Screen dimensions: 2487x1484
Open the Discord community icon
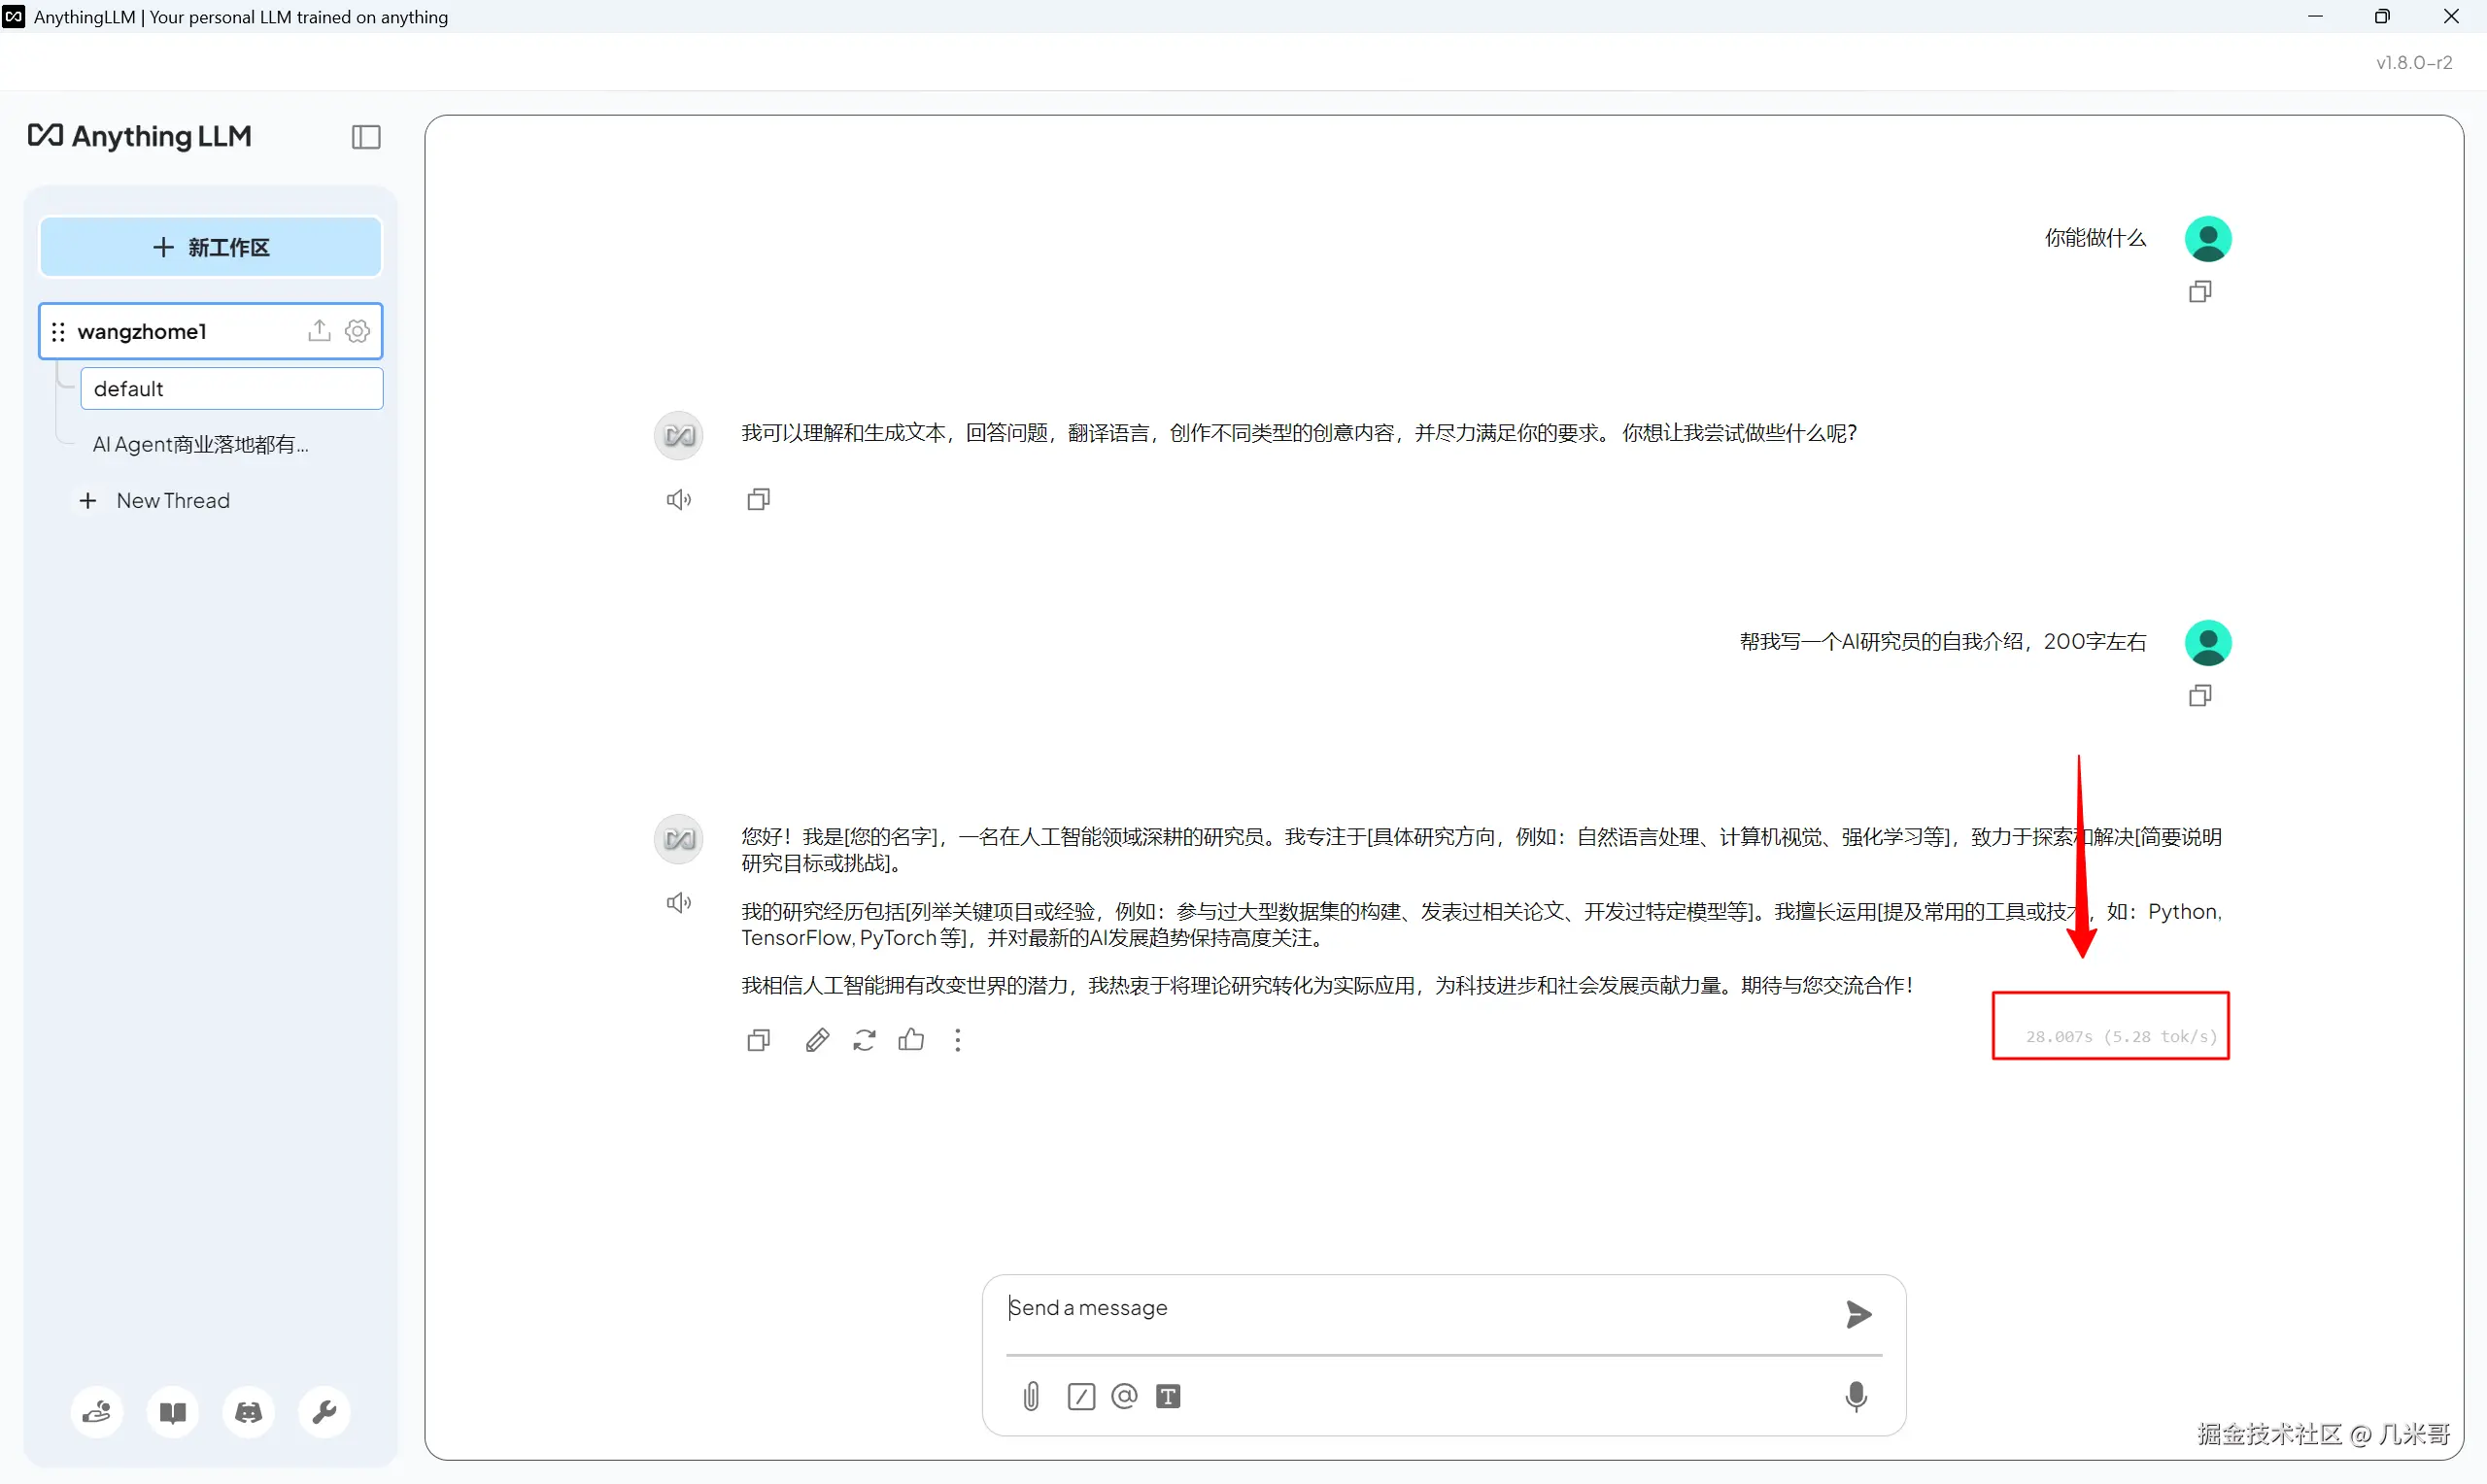[248, 1412]
